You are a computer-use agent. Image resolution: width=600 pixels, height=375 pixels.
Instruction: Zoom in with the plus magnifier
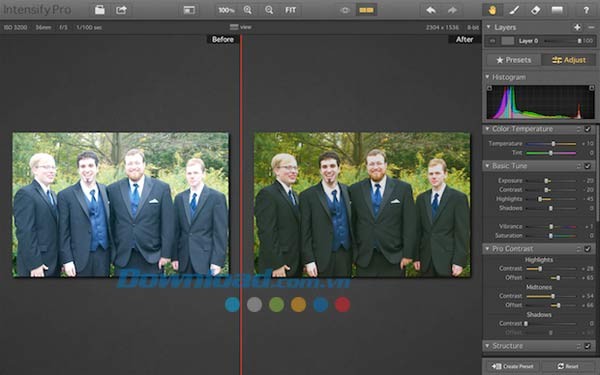[248, 10]
